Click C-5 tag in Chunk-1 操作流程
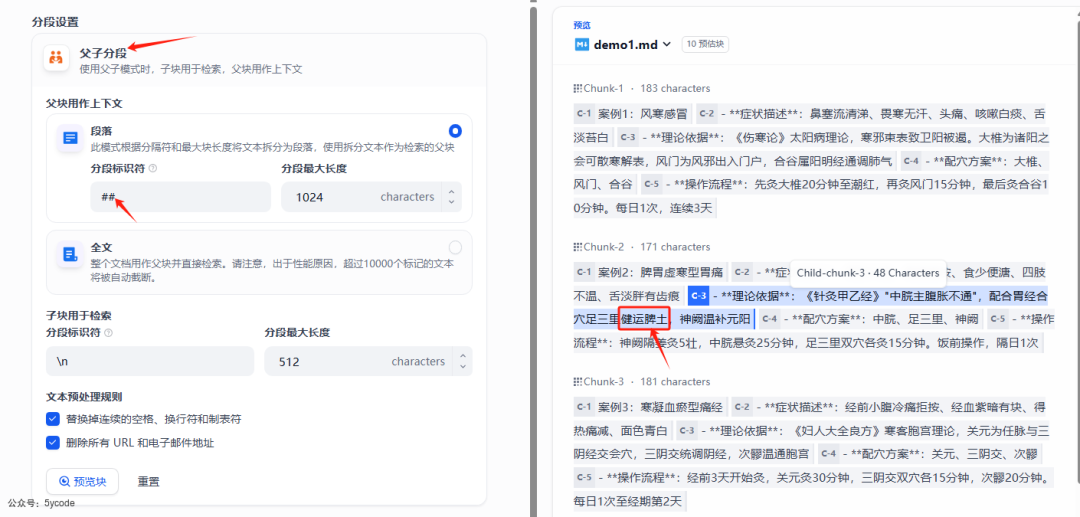This screenshot has height=517, width=1080. [651, 184]
